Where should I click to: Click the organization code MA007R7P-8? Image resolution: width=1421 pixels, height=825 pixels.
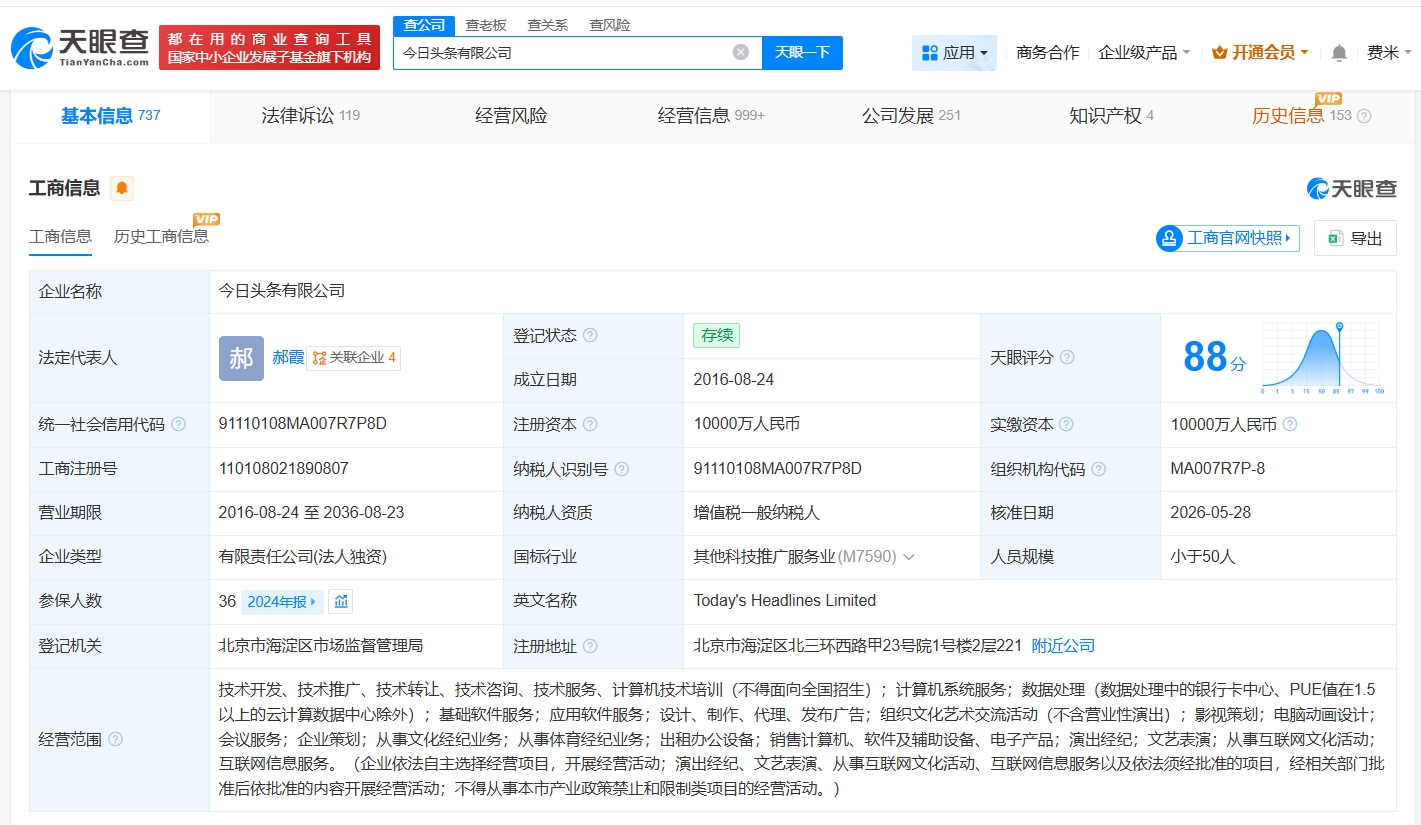1217,468
